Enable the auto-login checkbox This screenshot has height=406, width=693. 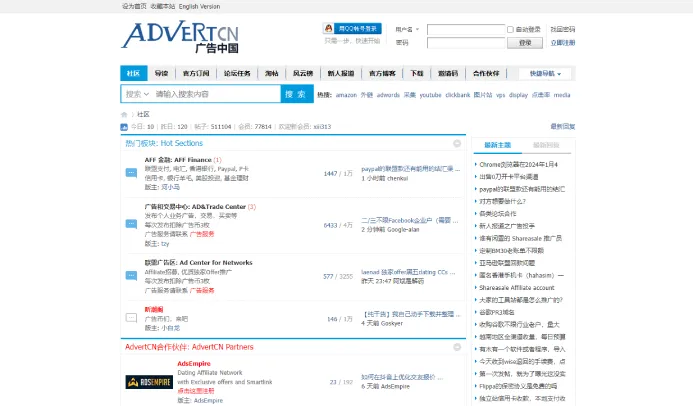[x=510, y=30]
